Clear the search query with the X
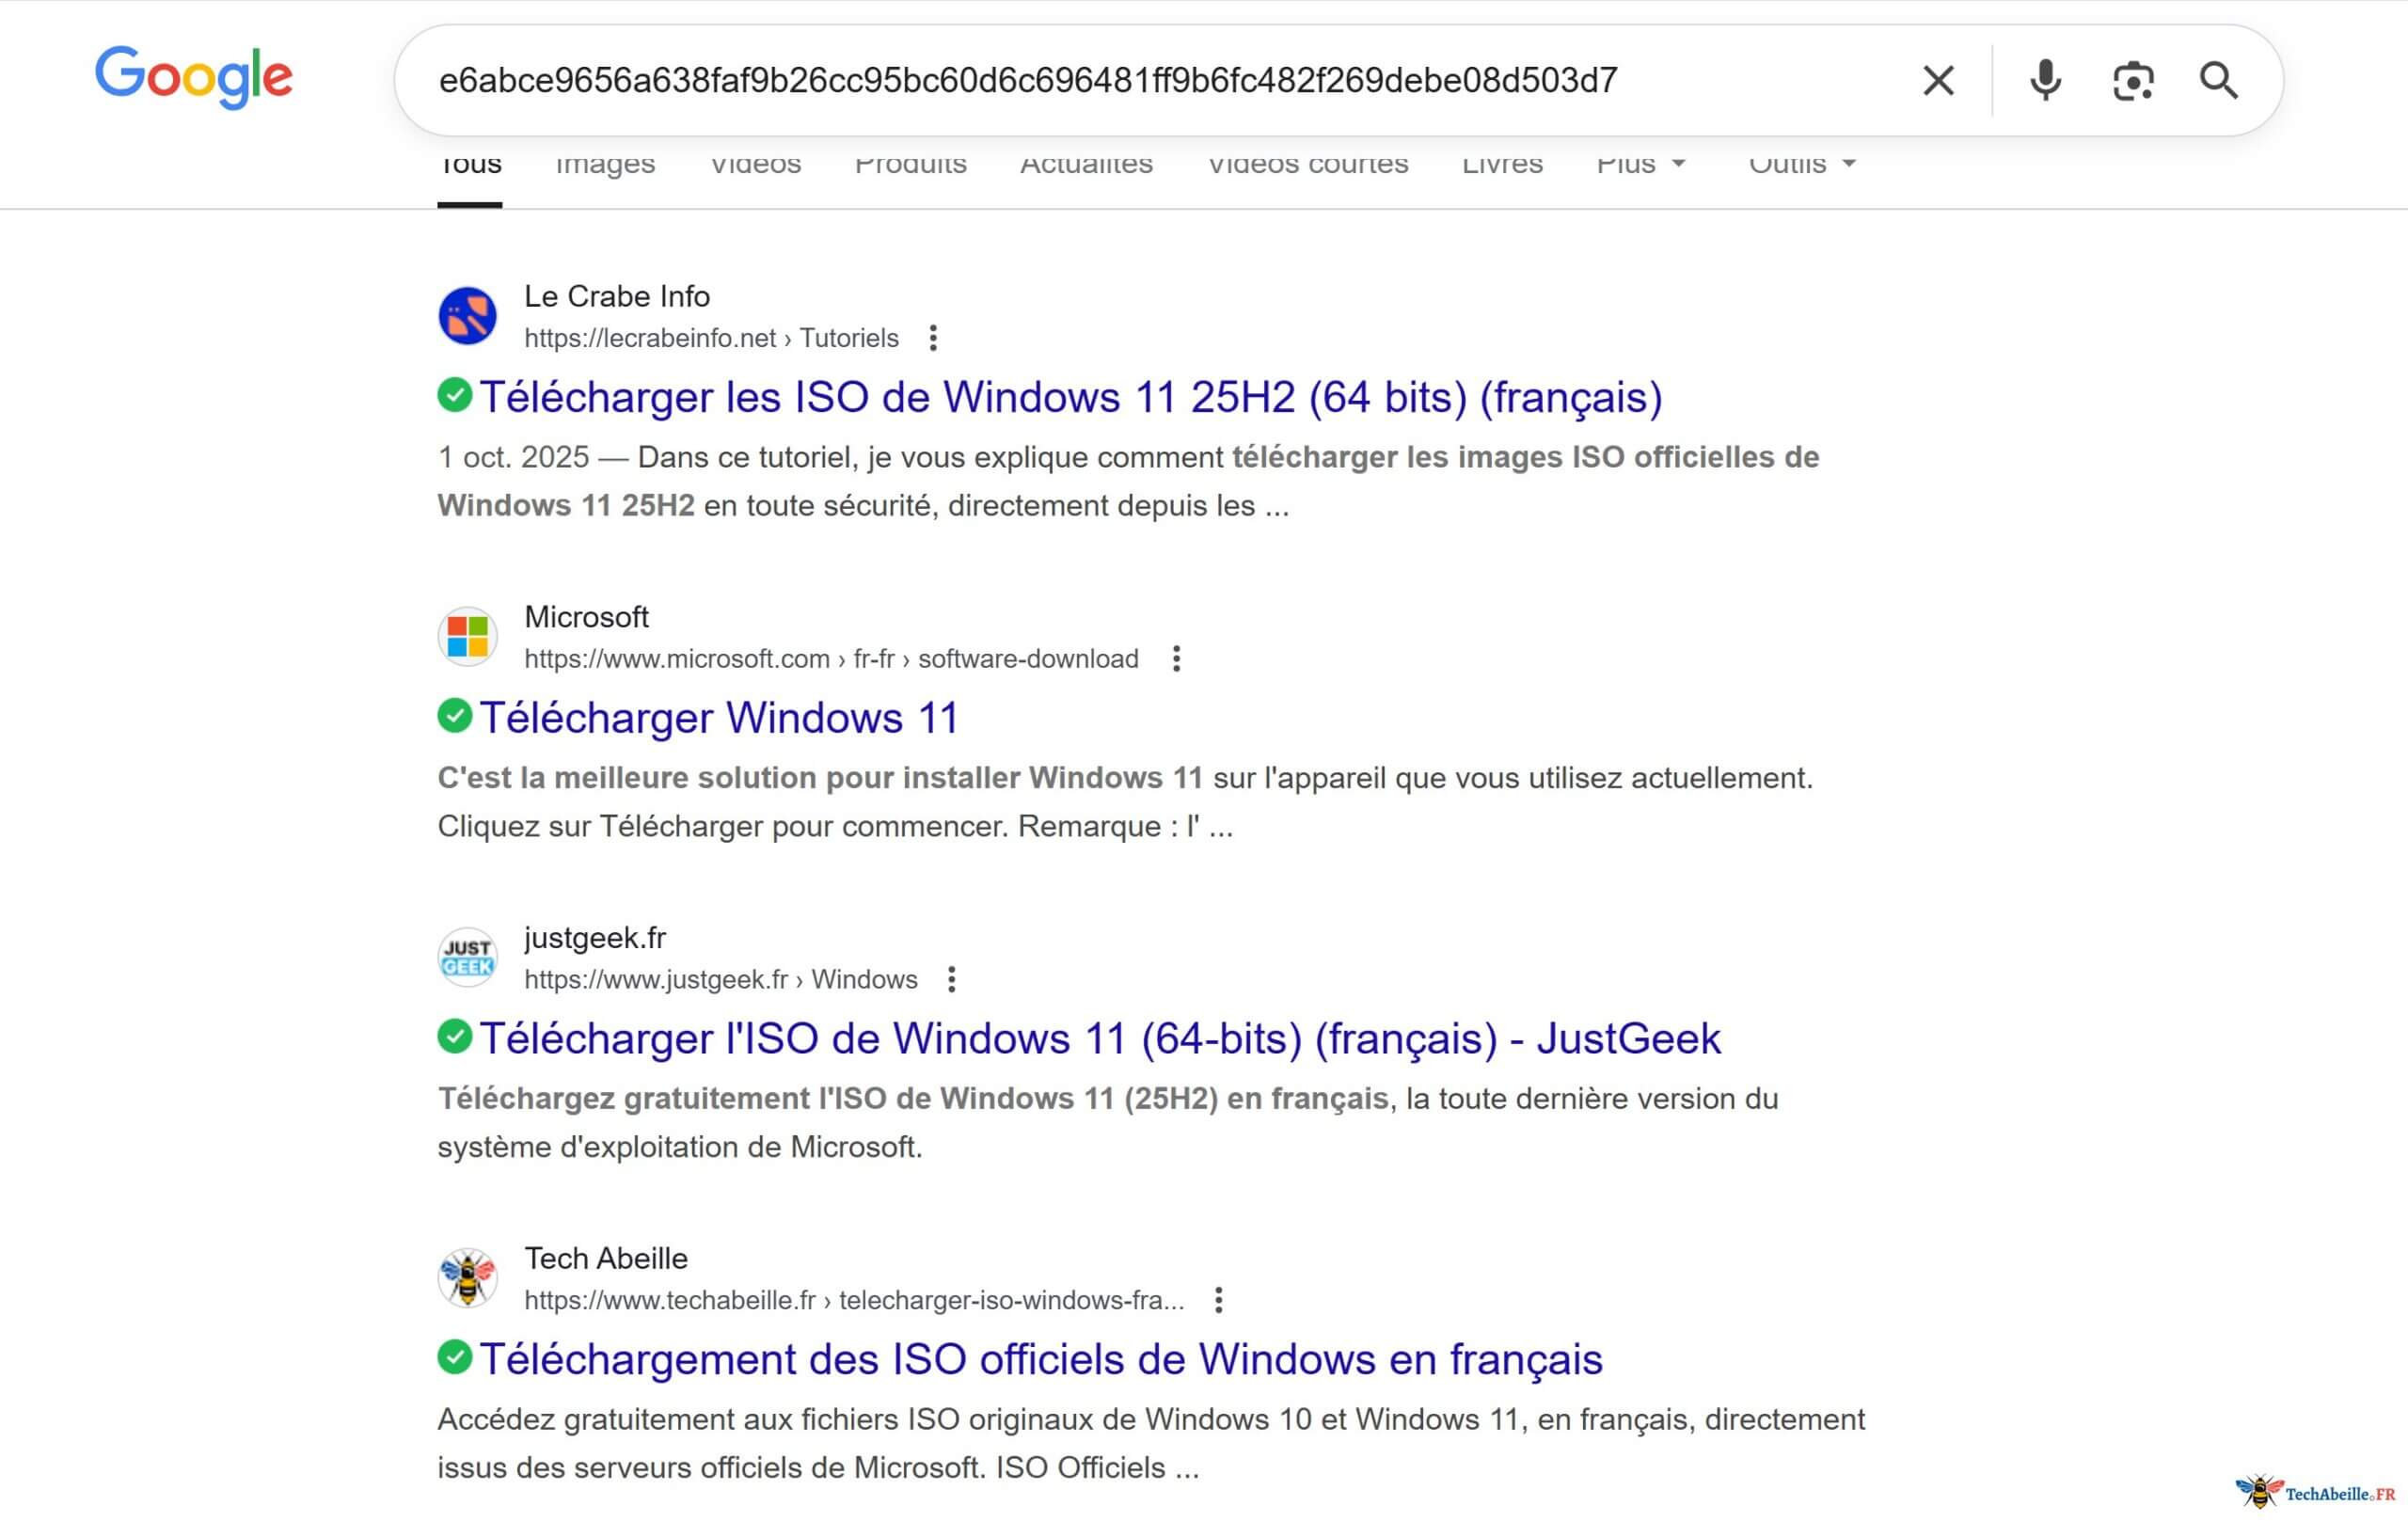 (x=1938, y=79)
